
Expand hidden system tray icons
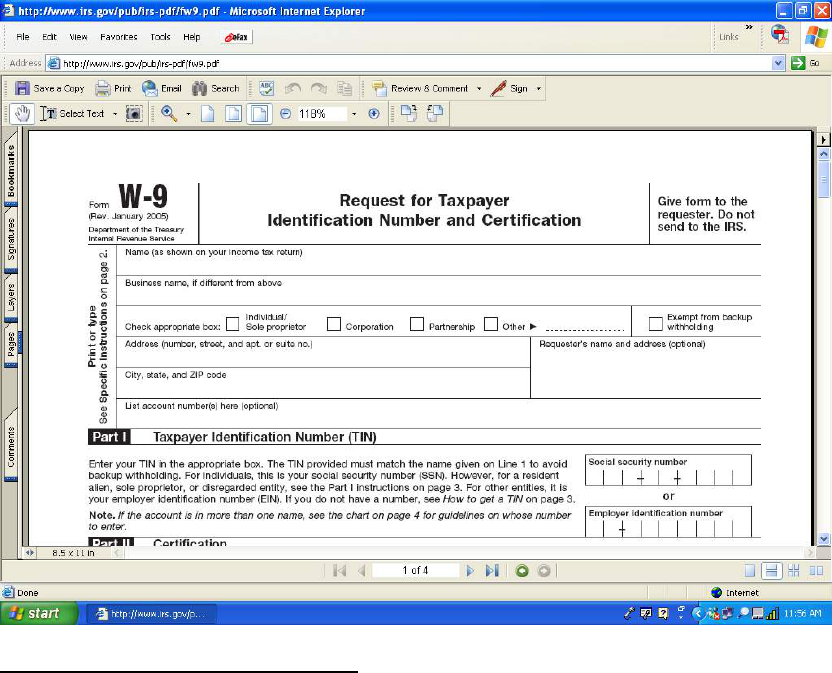tap(698, 614)
